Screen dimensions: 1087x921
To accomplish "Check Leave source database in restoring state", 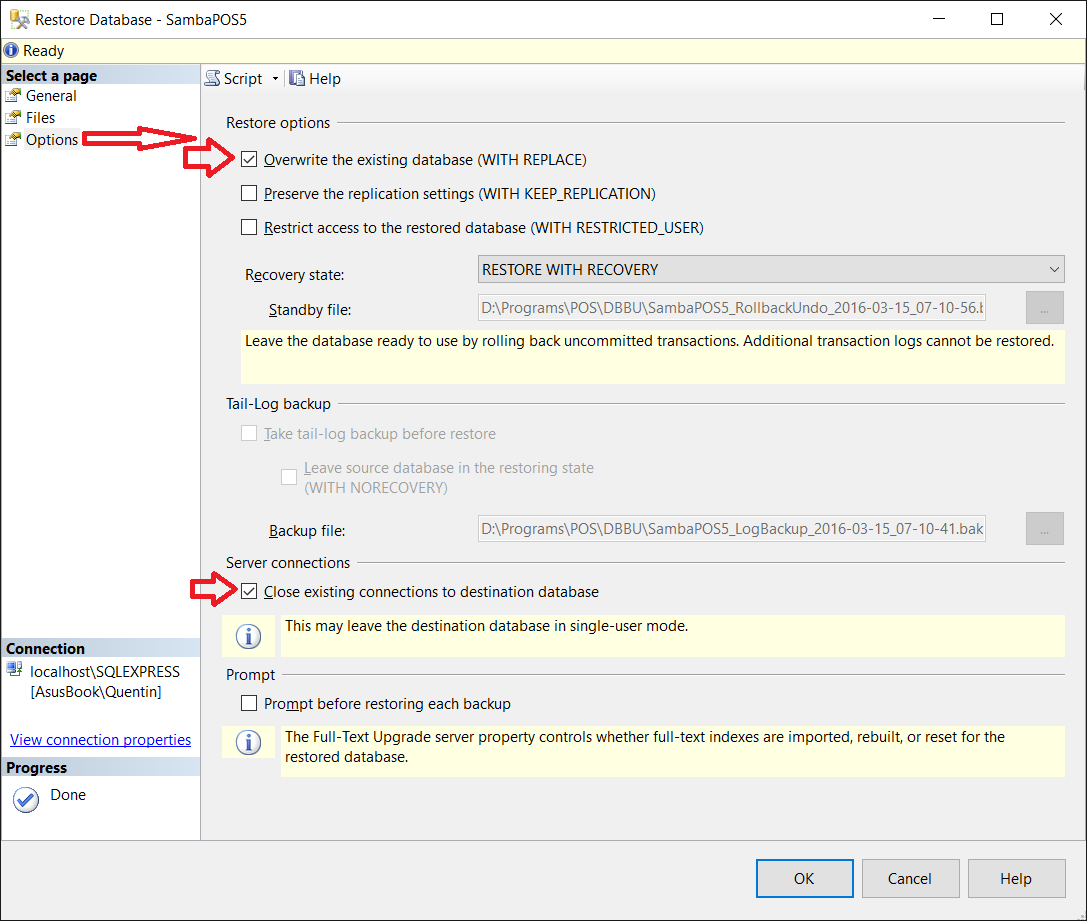I will pyautogui.click(x=289, y=477).
